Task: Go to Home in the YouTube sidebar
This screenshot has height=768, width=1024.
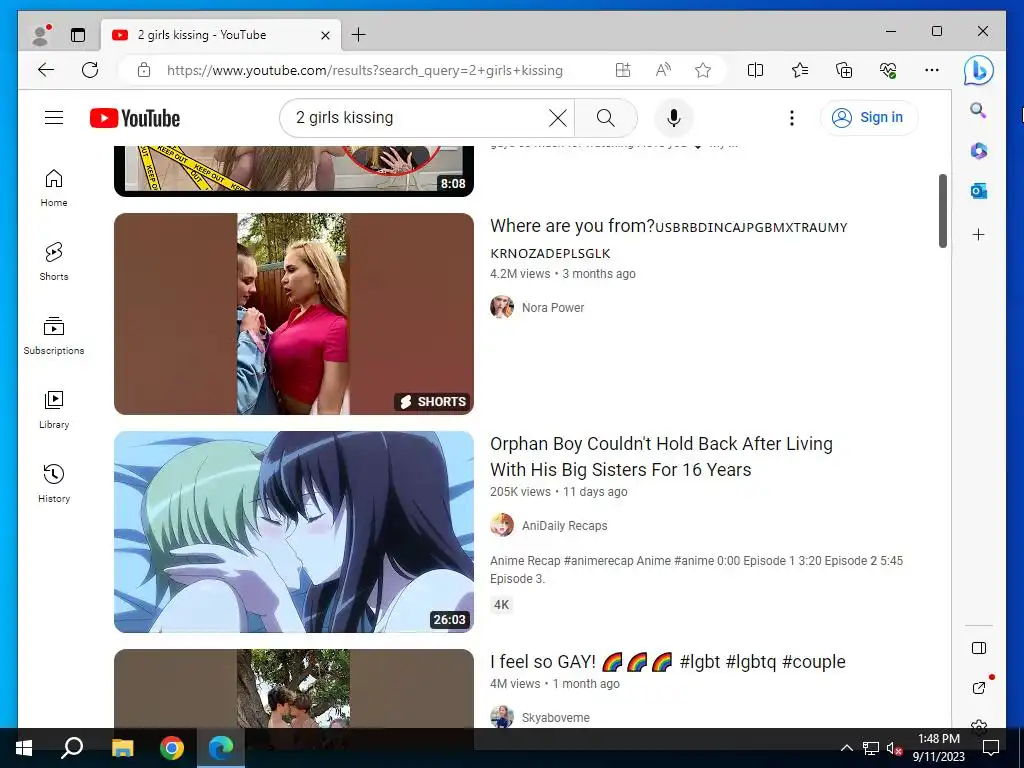Action: 54,188
